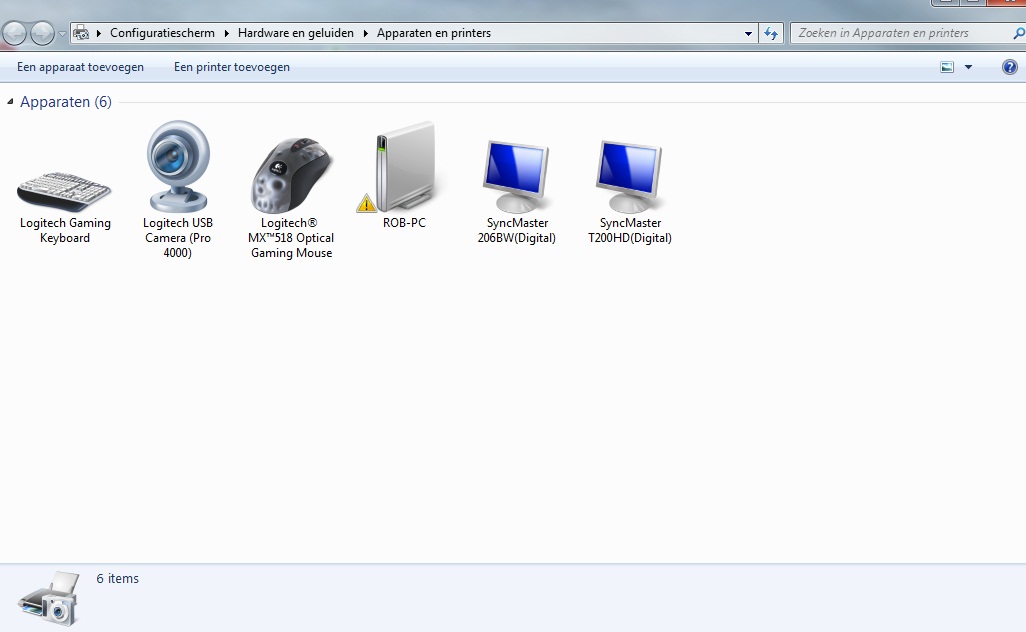Select the Logitech MX518 mouse icon
This screenshot has height=632, width=1026.
(x=291, y=175)
